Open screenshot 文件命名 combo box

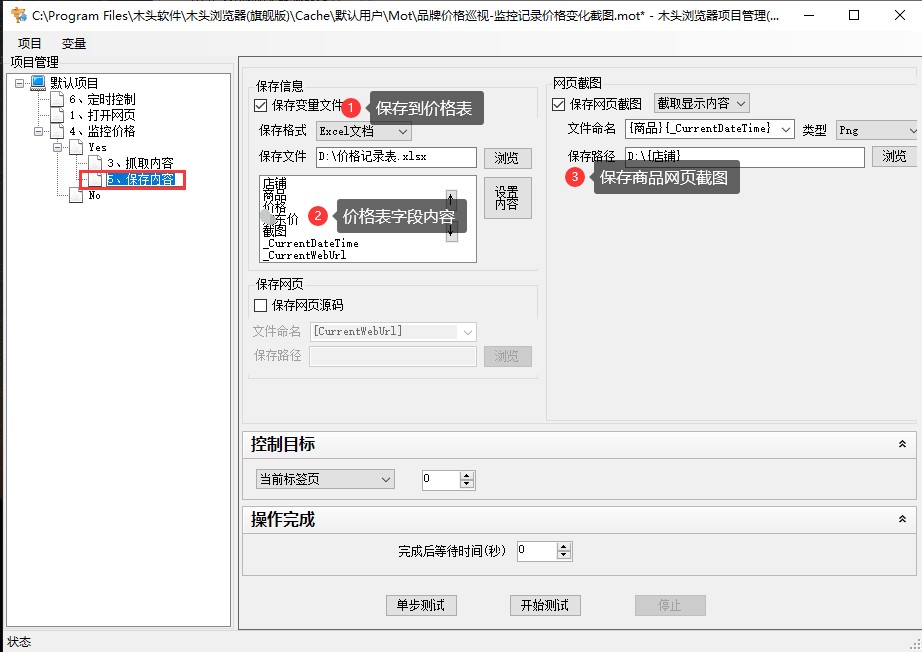point(710,129)
